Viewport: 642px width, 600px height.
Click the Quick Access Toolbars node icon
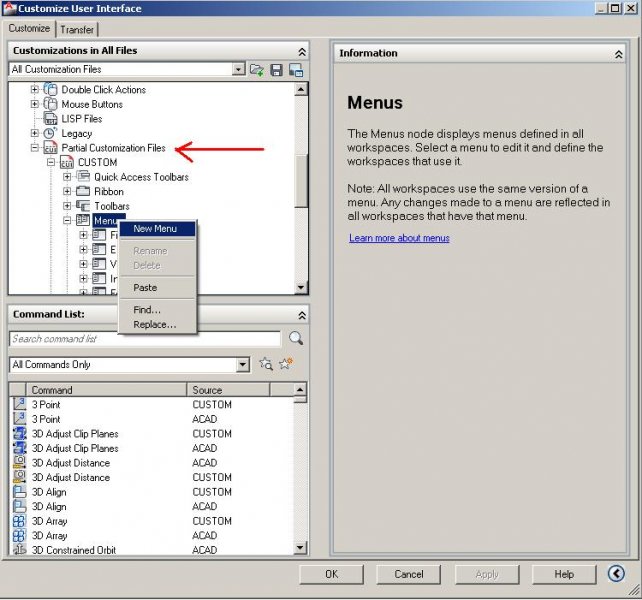(83, 177)
